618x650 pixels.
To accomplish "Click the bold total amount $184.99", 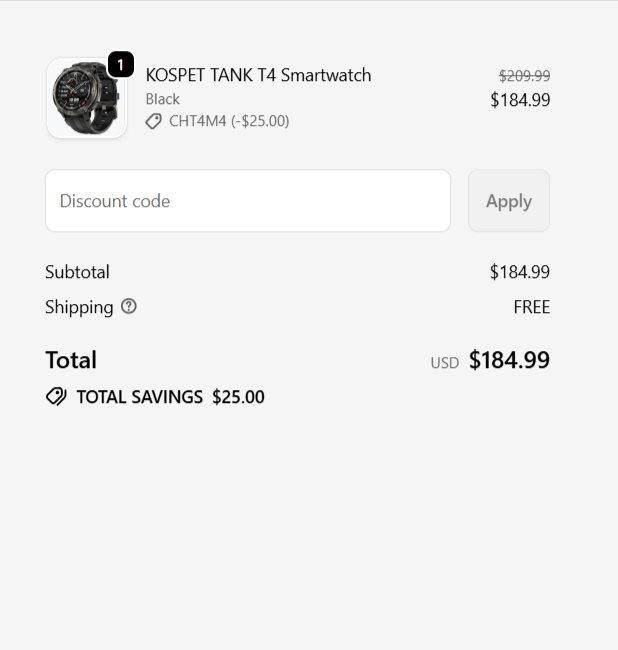I will [509, 360].
